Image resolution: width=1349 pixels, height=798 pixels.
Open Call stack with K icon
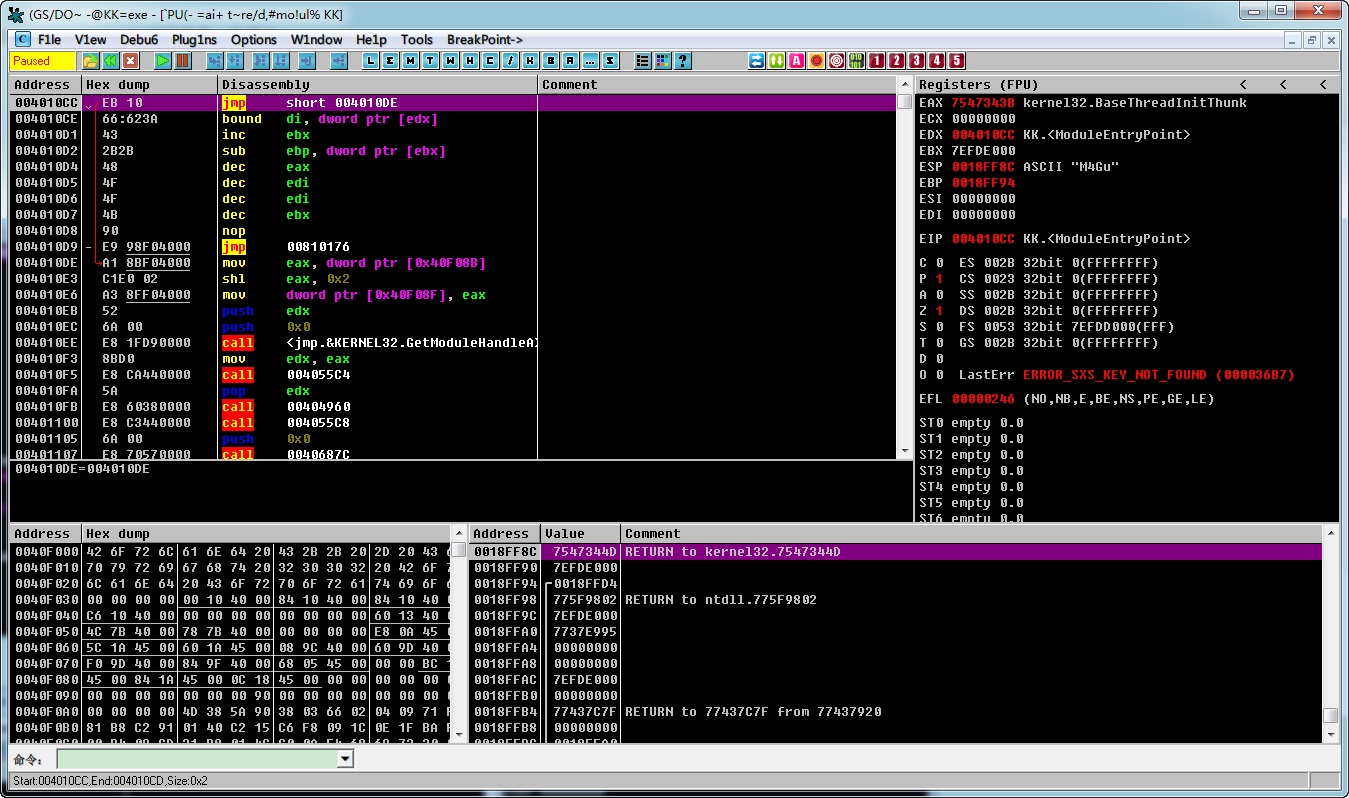[530, 61]
